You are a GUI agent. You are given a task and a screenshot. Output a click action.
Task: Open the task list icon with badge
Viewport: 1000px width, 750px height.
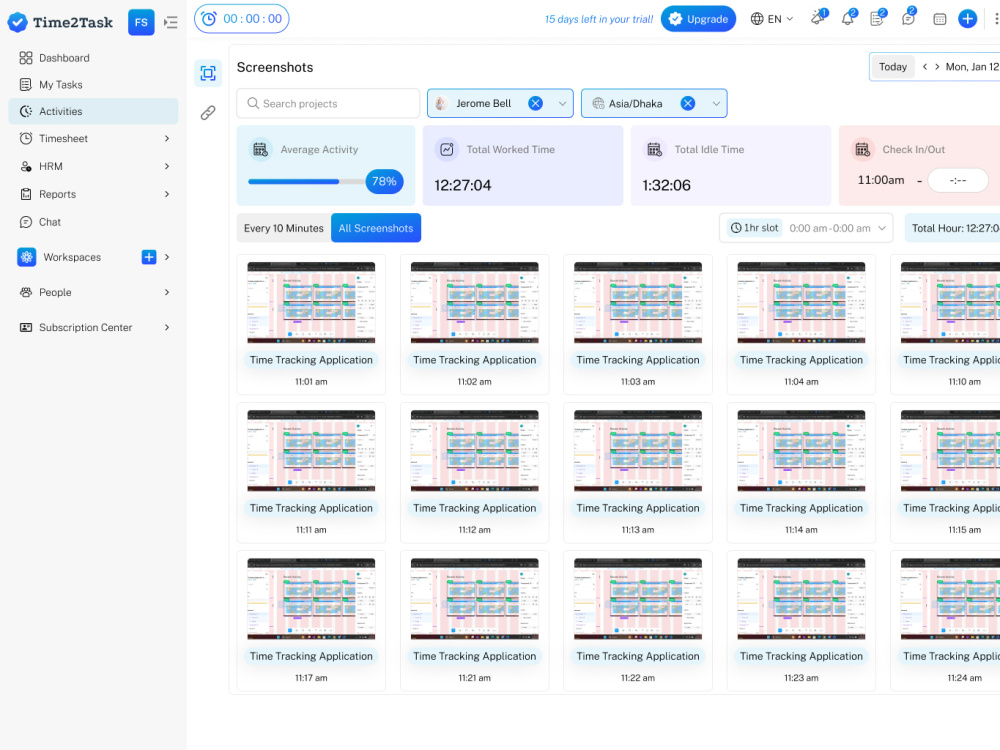click(878, 18)
